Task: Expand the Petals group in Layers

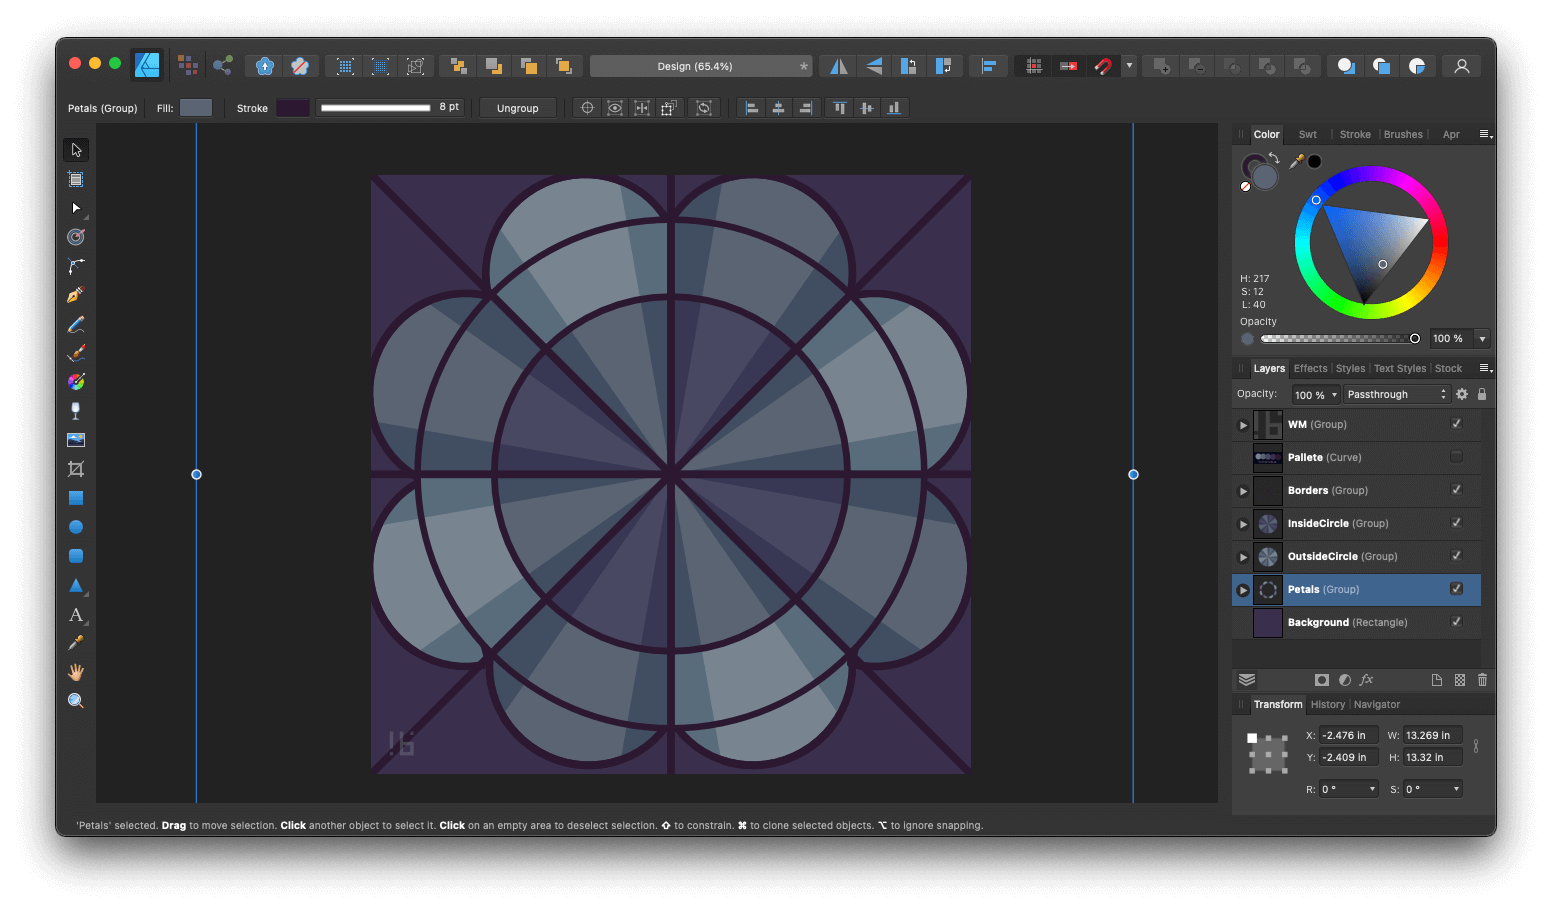Action: pos(1242,589)
